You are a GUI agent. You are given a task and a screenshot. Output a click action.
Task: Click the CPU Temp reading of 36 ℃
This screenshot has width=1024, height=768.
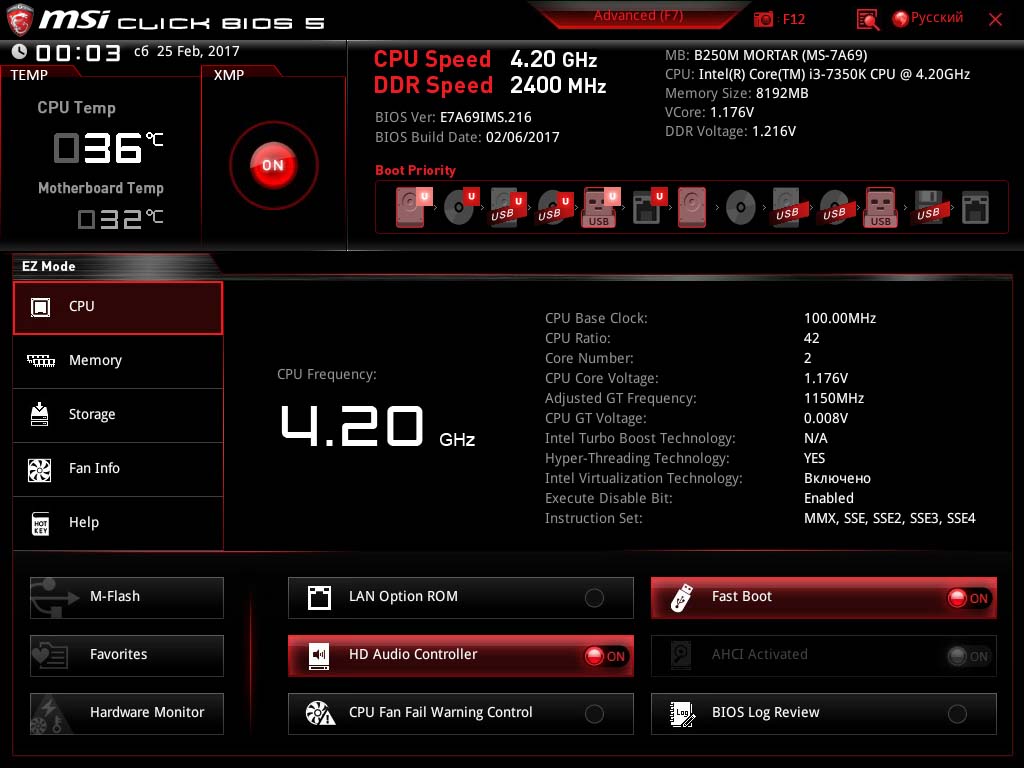(x=108, y=148)
